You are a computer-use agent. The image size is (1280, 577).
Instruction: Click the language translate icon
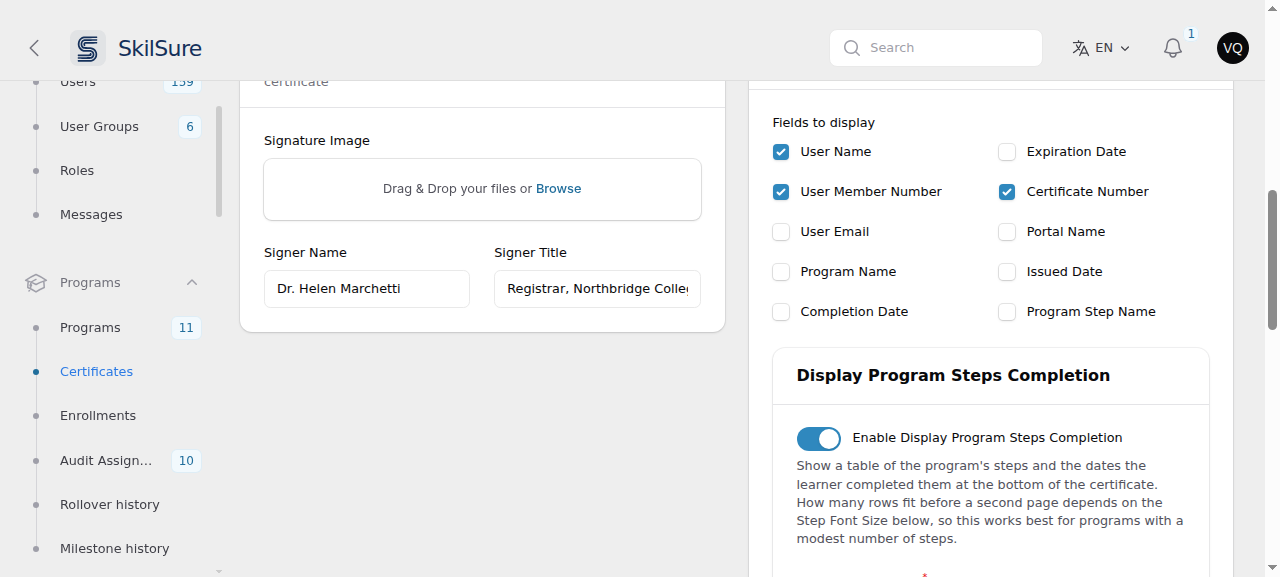[x=1080, y=48]
